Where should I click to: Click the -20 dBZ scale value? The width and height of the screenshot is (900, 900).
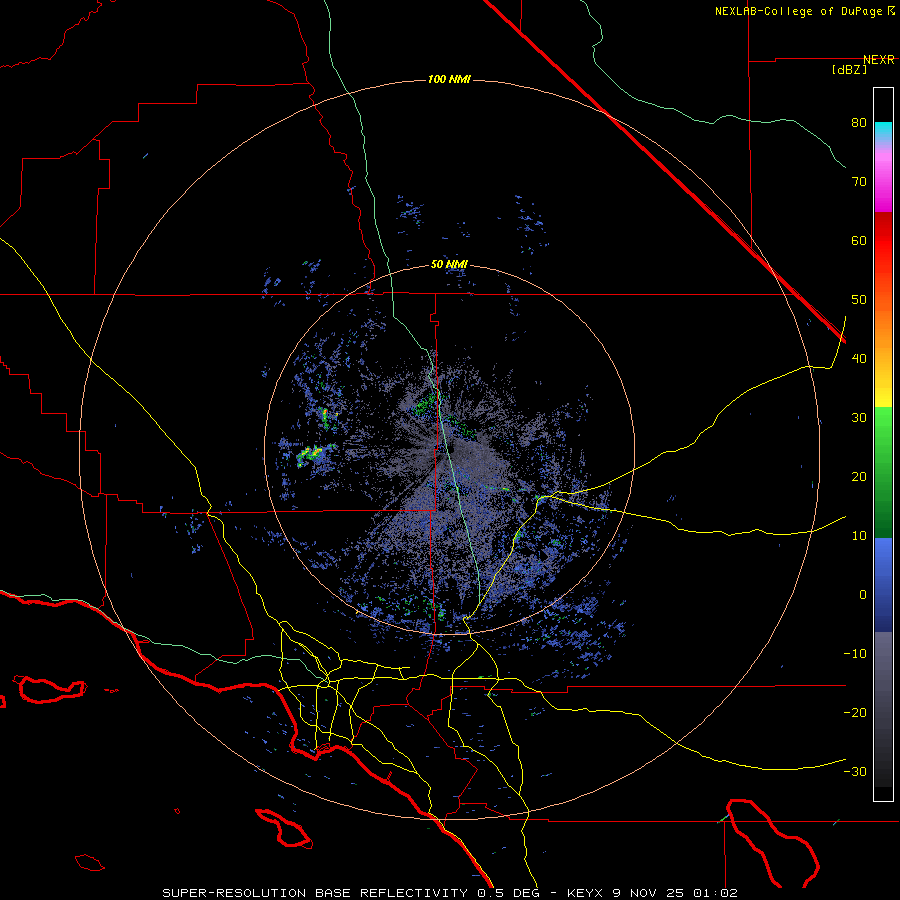pyautogui.click(x=855, y=713)
